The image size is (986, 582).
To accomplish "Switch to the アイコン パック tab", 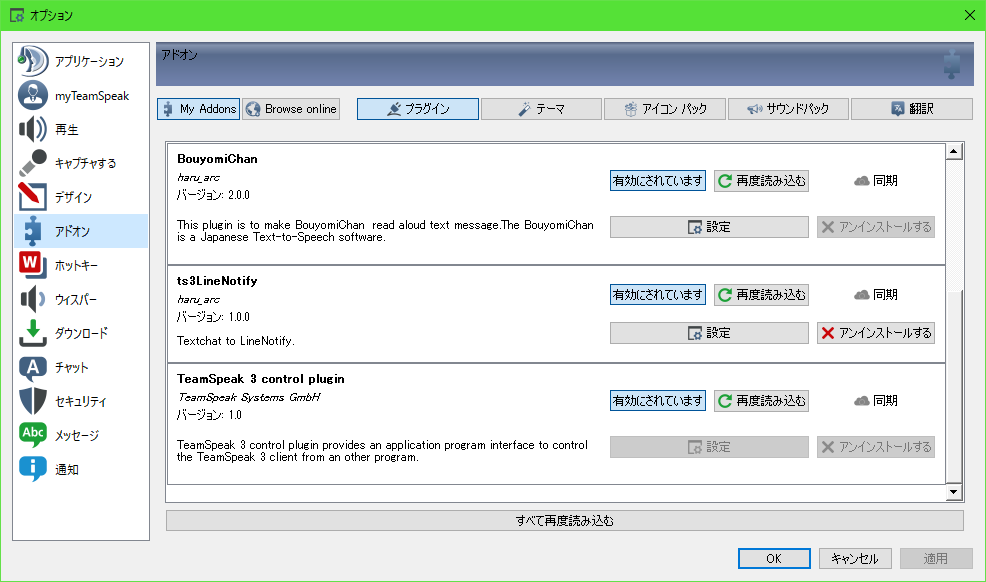I will click(x=665, y=109).
